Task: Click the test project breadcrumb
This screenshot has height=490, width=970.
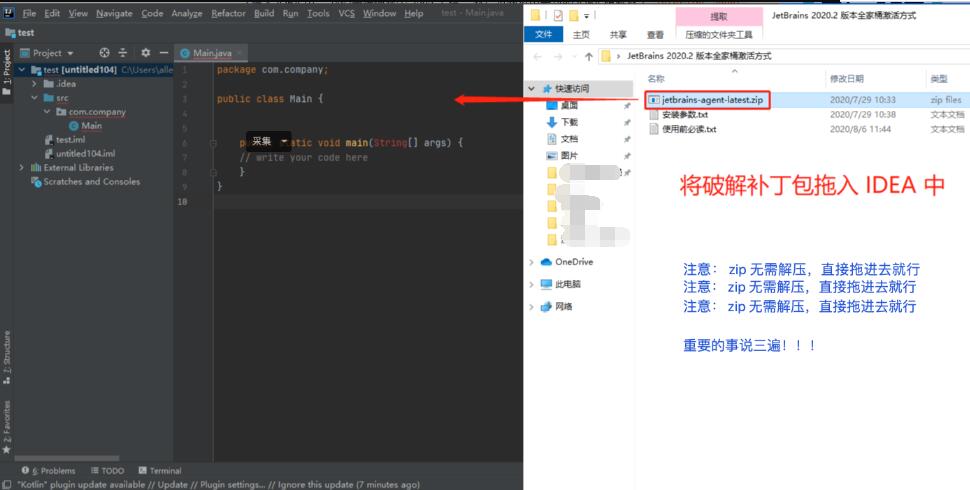Action: pos(20,33)
